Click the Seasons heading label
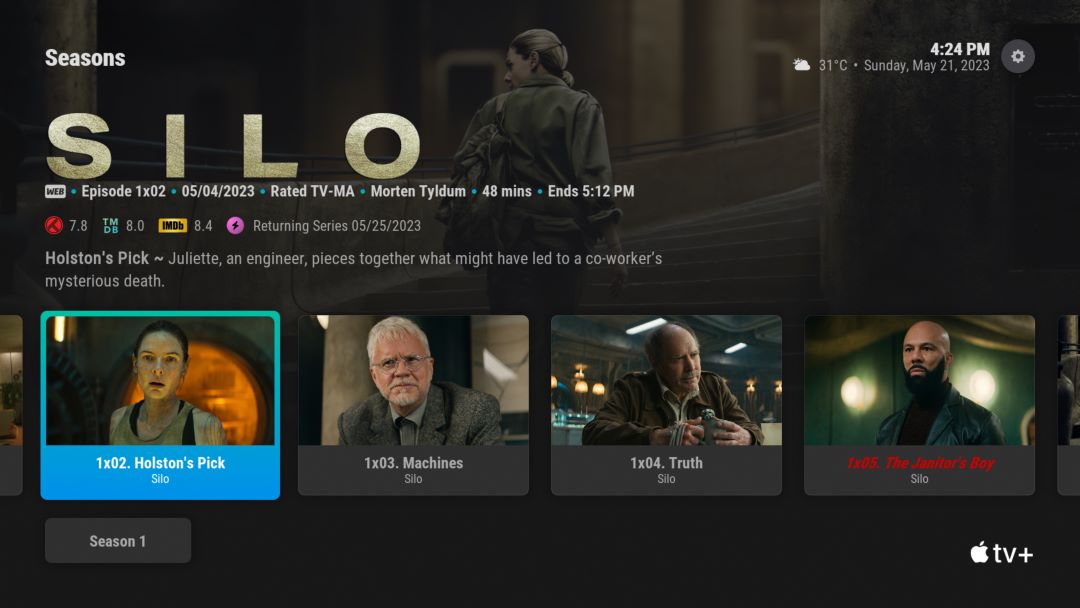The height and width of the screenshot is (608, 1080). click(x=85, y=58)
